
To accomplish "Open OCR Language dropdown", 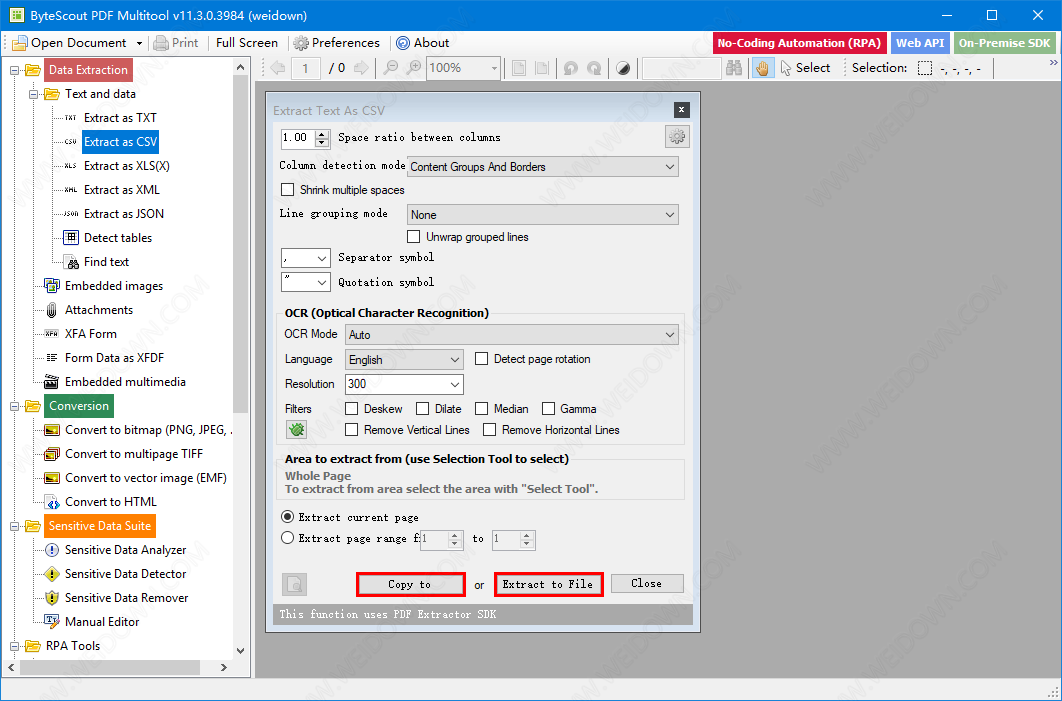I will (404, 360).
